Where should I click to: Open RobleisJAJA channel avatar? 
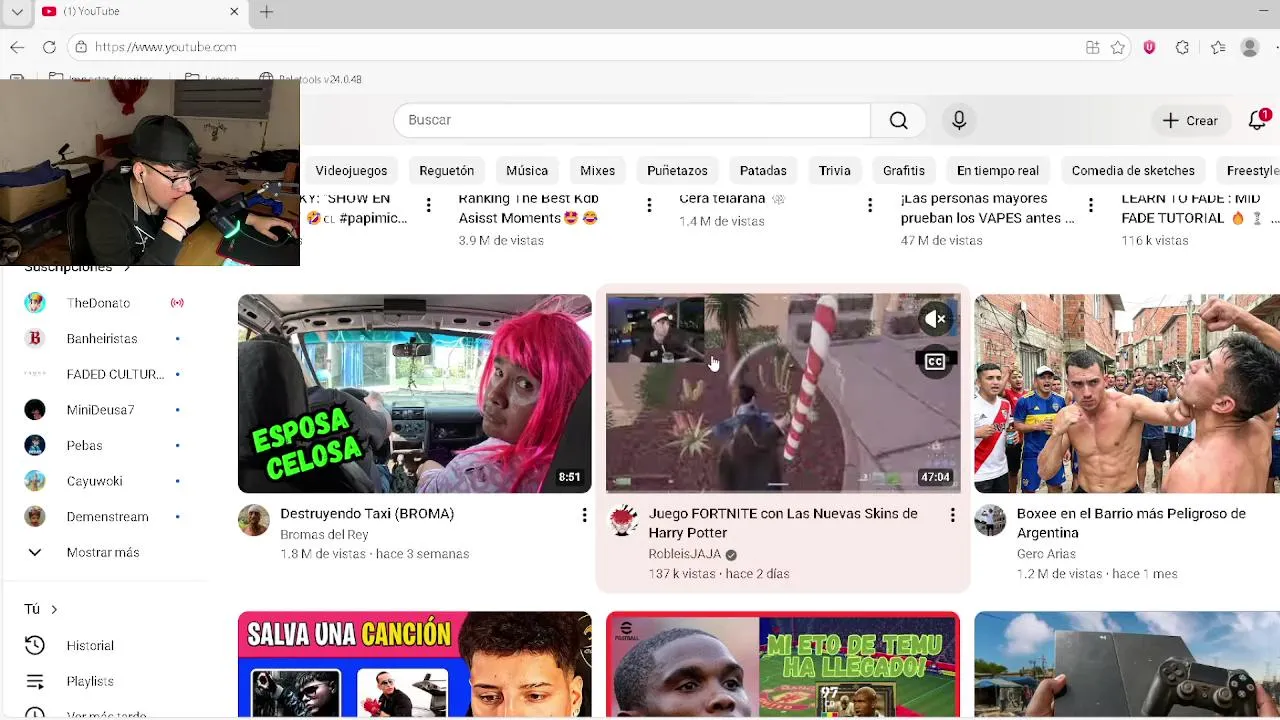(623, 520)
